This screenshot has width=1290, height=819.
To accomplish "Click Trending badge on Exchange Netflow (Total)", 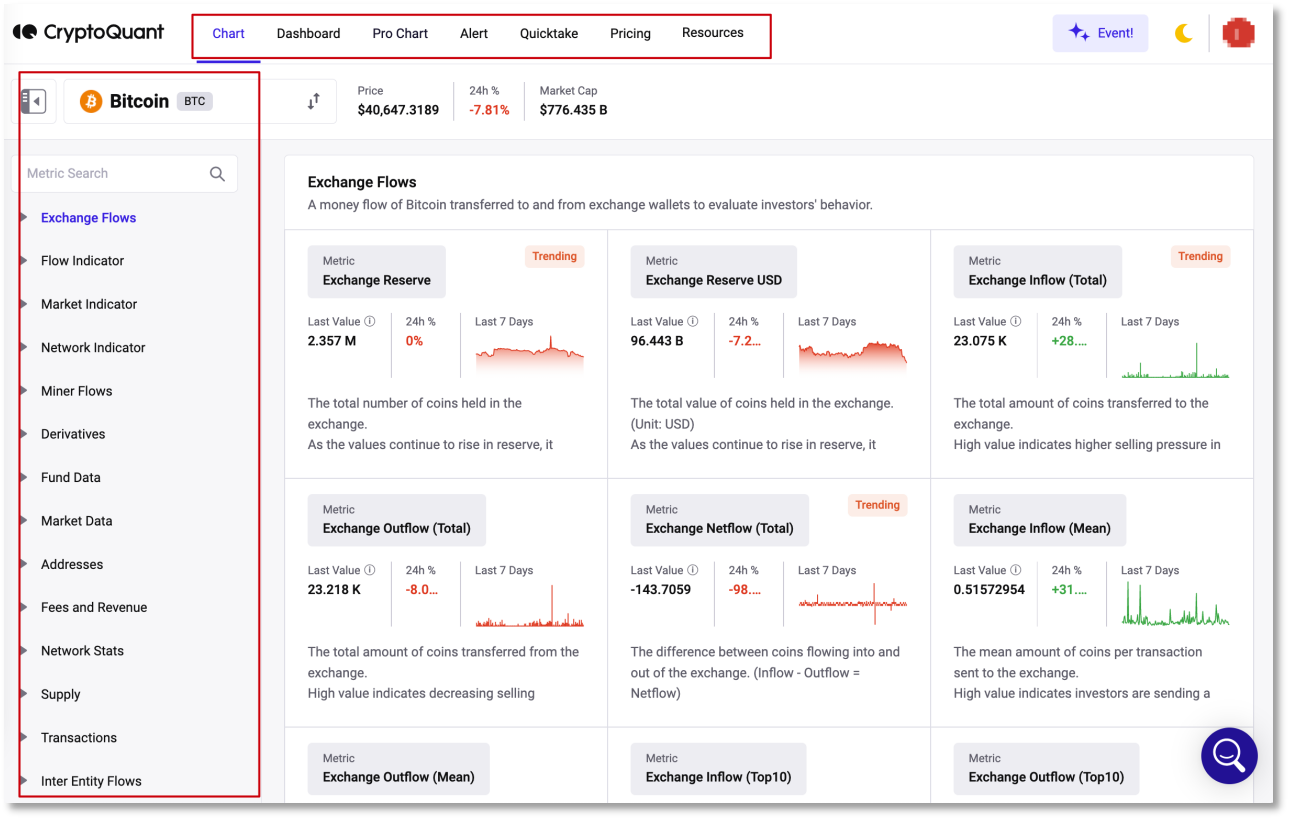I will pyautogui.click(x=877, y=505).
